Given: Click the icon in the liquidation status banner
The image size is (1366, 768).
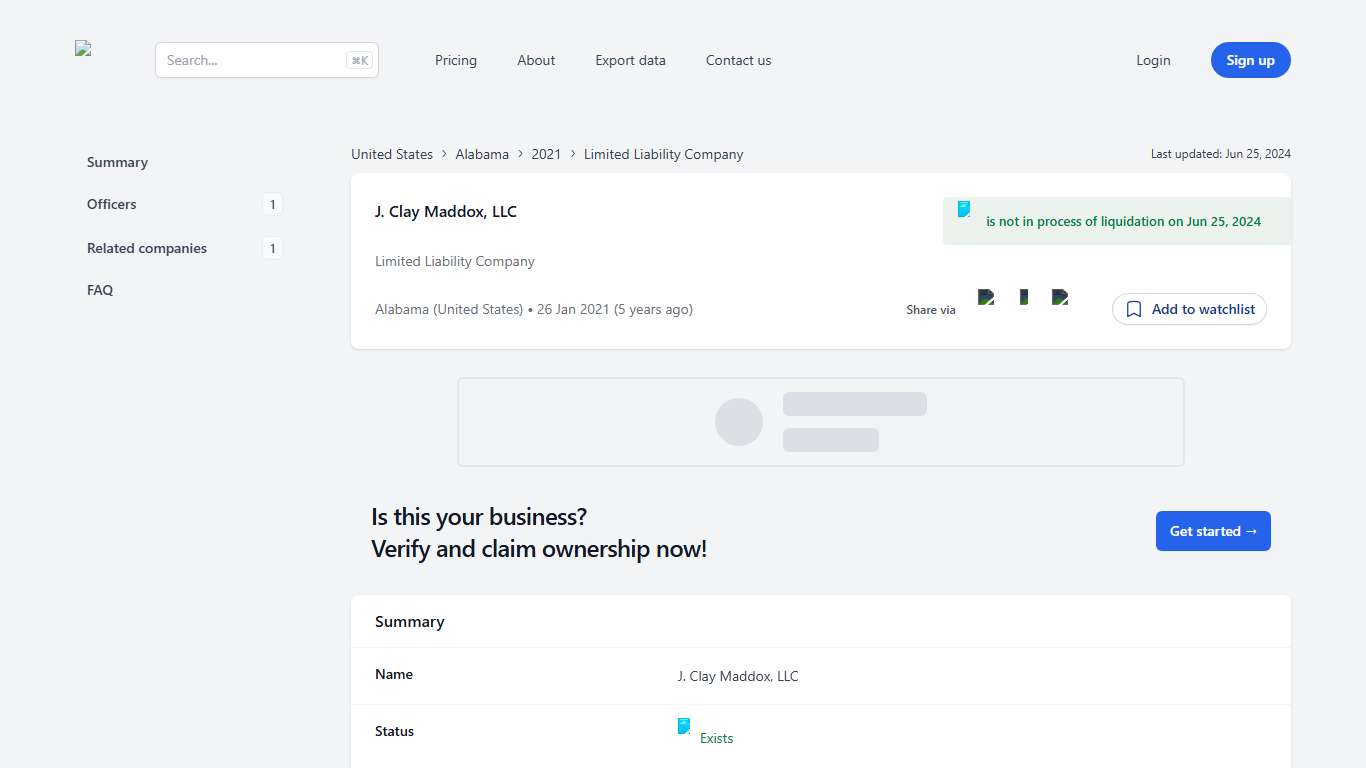Looking at the screenshot, I should pyautogui.click(x=964, y=209).
